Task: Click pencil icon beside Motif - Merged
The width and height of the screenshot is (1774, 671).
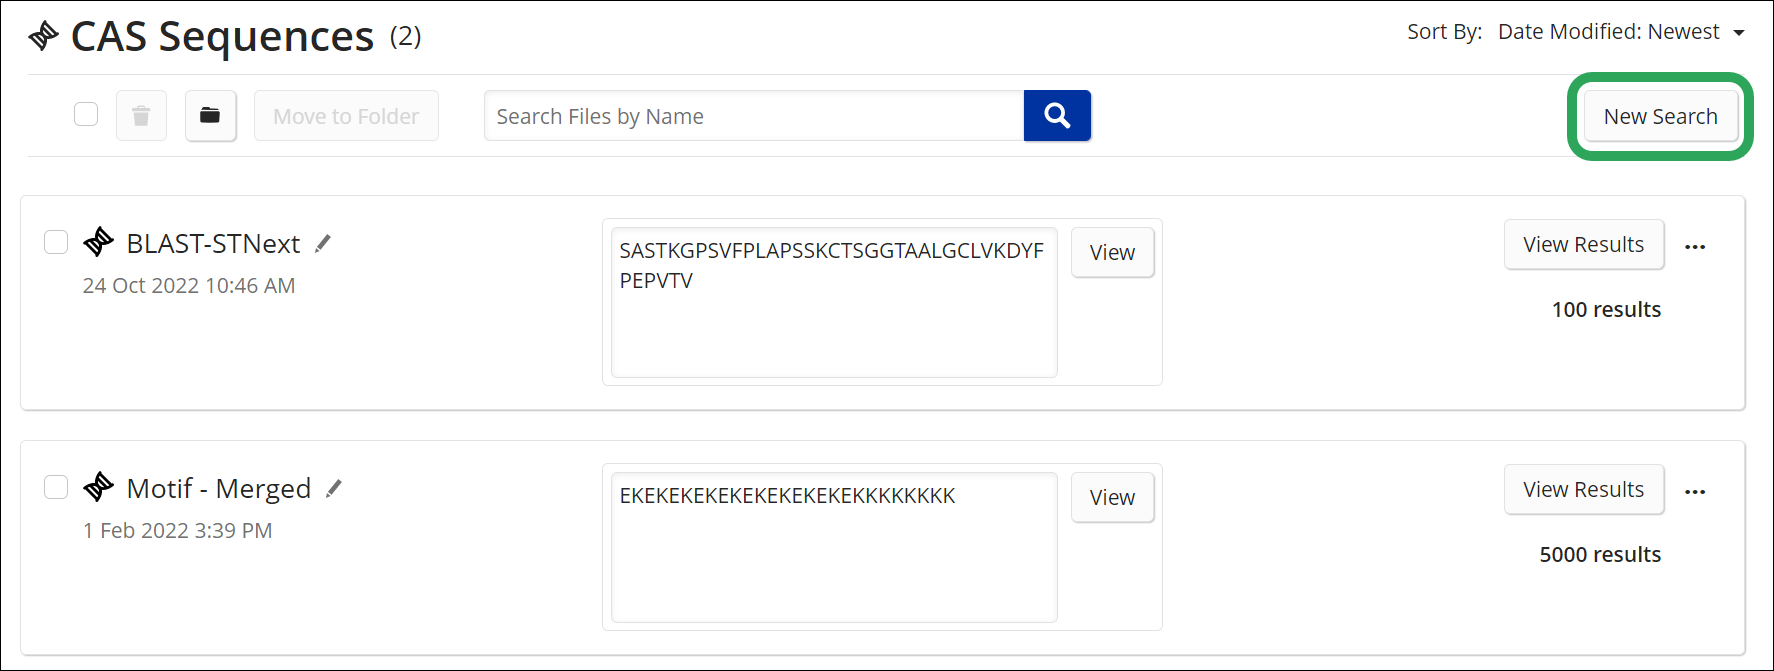Action: click(x=334, y=488)
